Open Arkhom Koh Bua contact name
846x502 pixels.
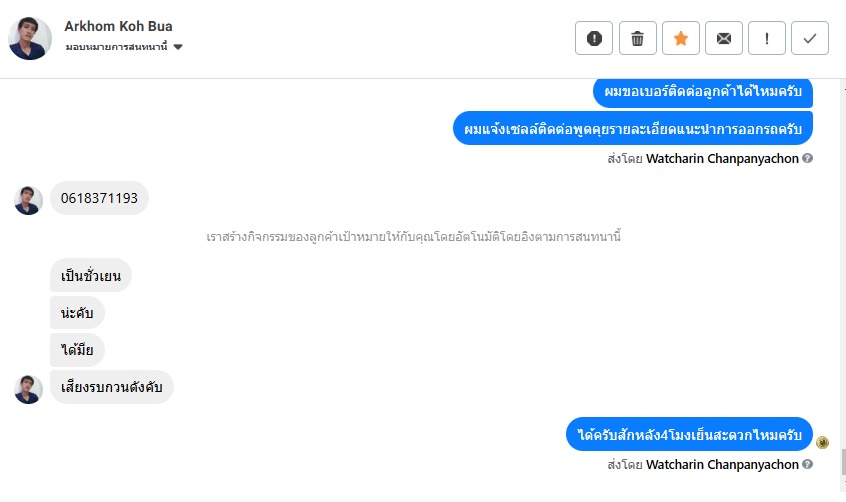(x=118, y=26)
